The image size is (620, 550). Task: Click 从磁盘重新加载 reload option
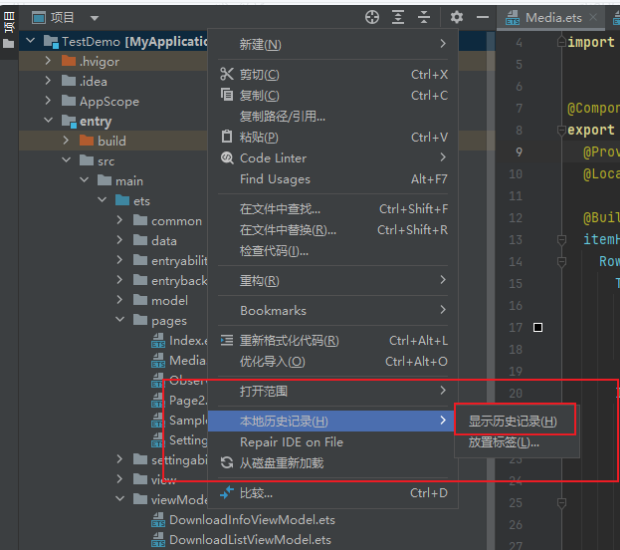tap(281, 463)
